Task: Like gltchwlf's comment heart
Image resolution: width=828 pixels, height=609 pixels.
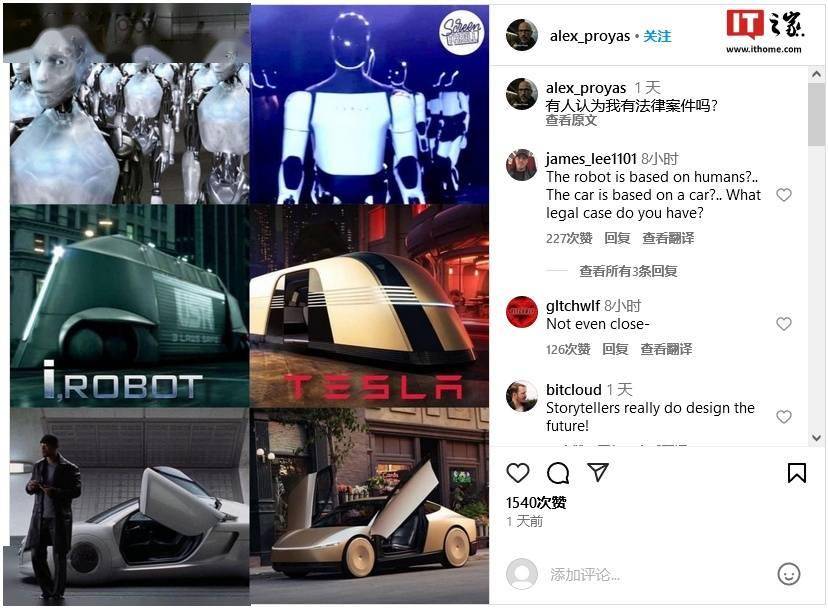Action: pyautogui.click(x=784, y=324)
